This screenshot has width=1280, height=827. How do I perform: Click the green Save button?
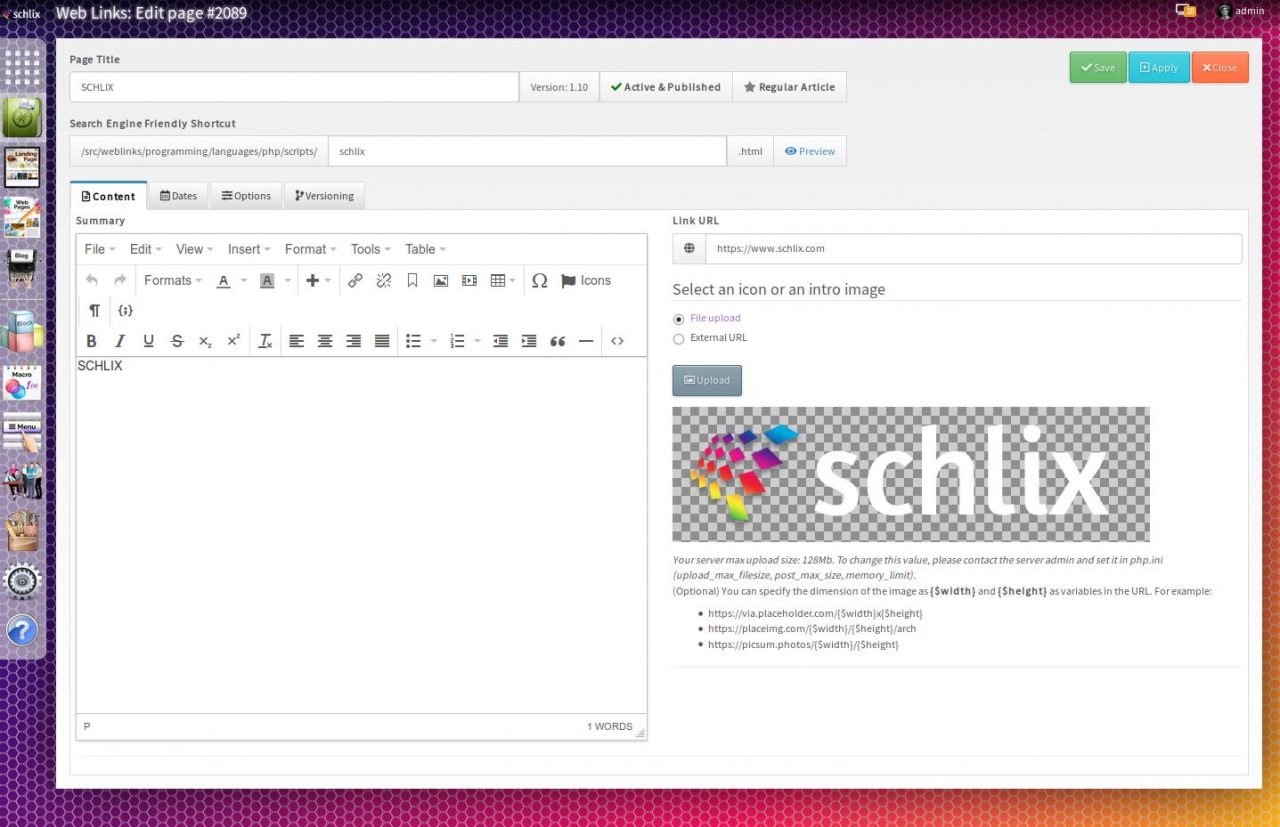[1098, 67]
